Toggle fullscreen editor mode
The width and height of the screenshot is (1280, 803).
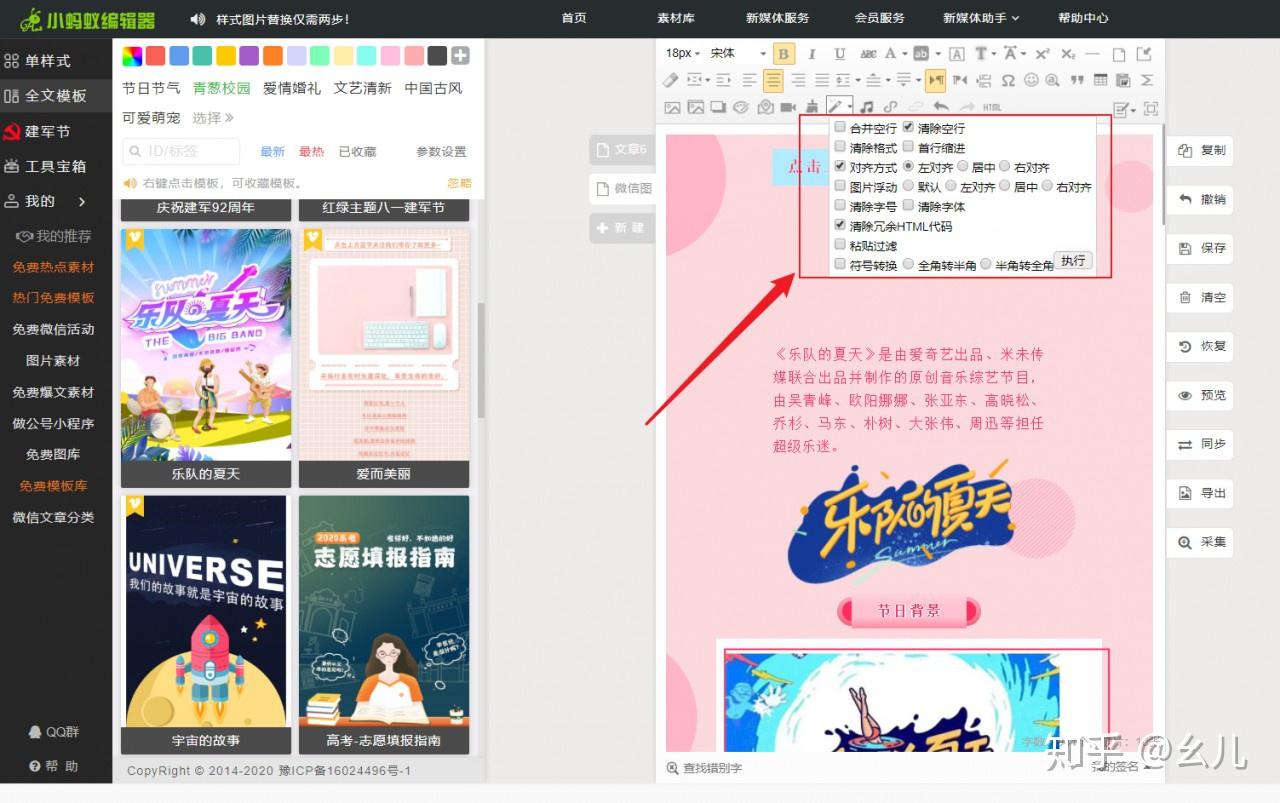[x=1151, y=108]
